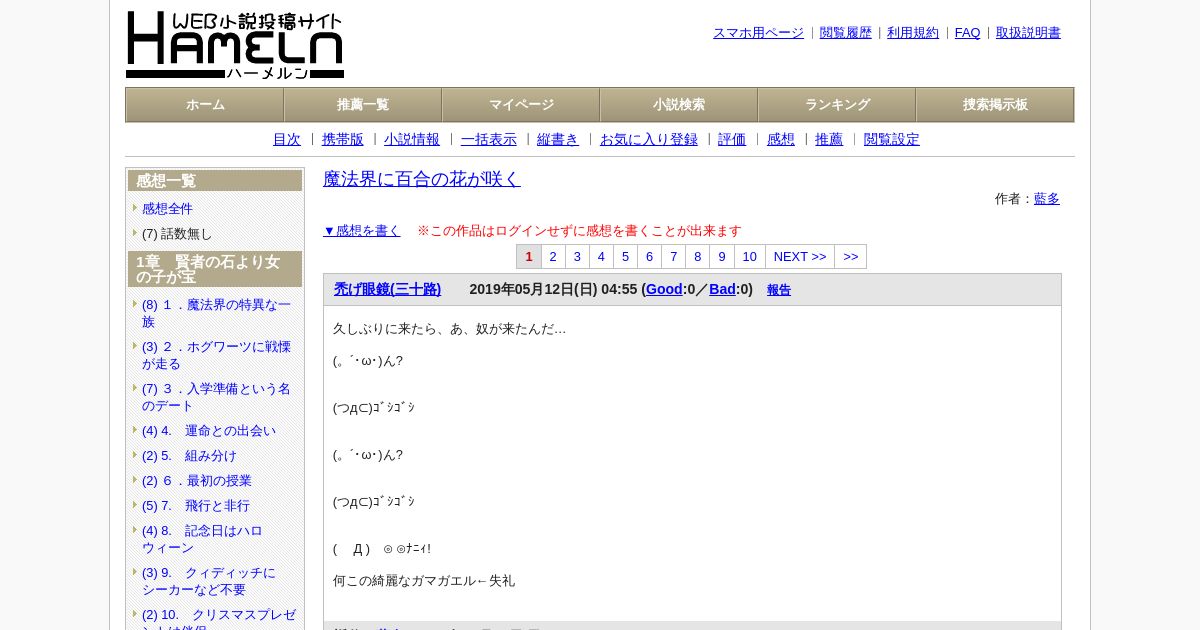This screenshot has height=630, width=1200.
Task: Click 感想一覧 sidebar heading
Action: [x=215, y=181]
